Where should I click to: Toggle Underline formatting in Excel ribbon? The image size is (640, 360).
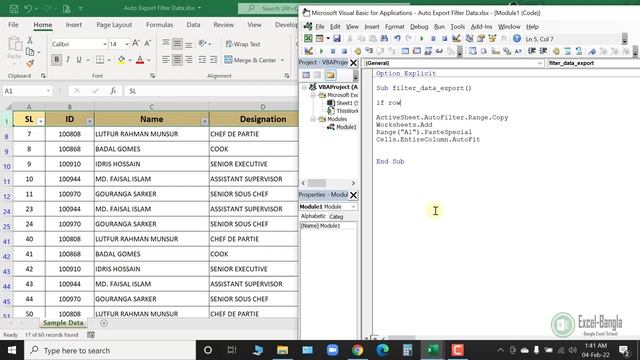click(x=79, y=60)
